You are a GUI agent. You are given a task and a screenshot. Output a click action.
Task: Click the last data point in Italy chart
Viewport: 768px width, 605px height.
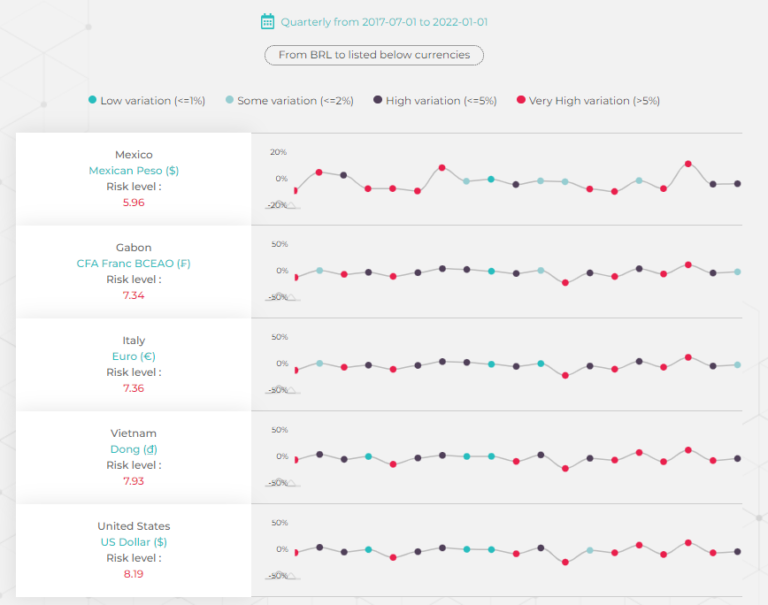[x=737, y=365]
